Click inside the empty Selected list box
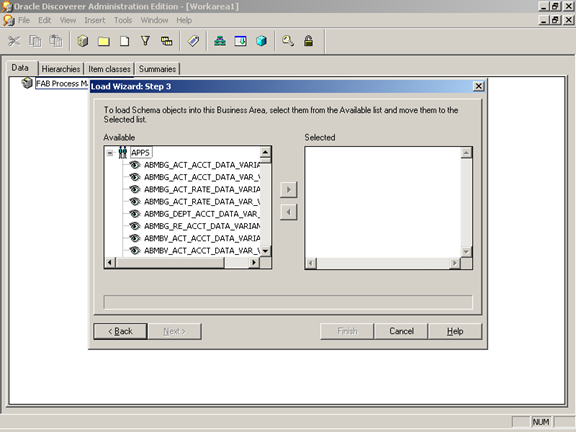This screenshot has height=432, width=576. click(x=383, y=202)
